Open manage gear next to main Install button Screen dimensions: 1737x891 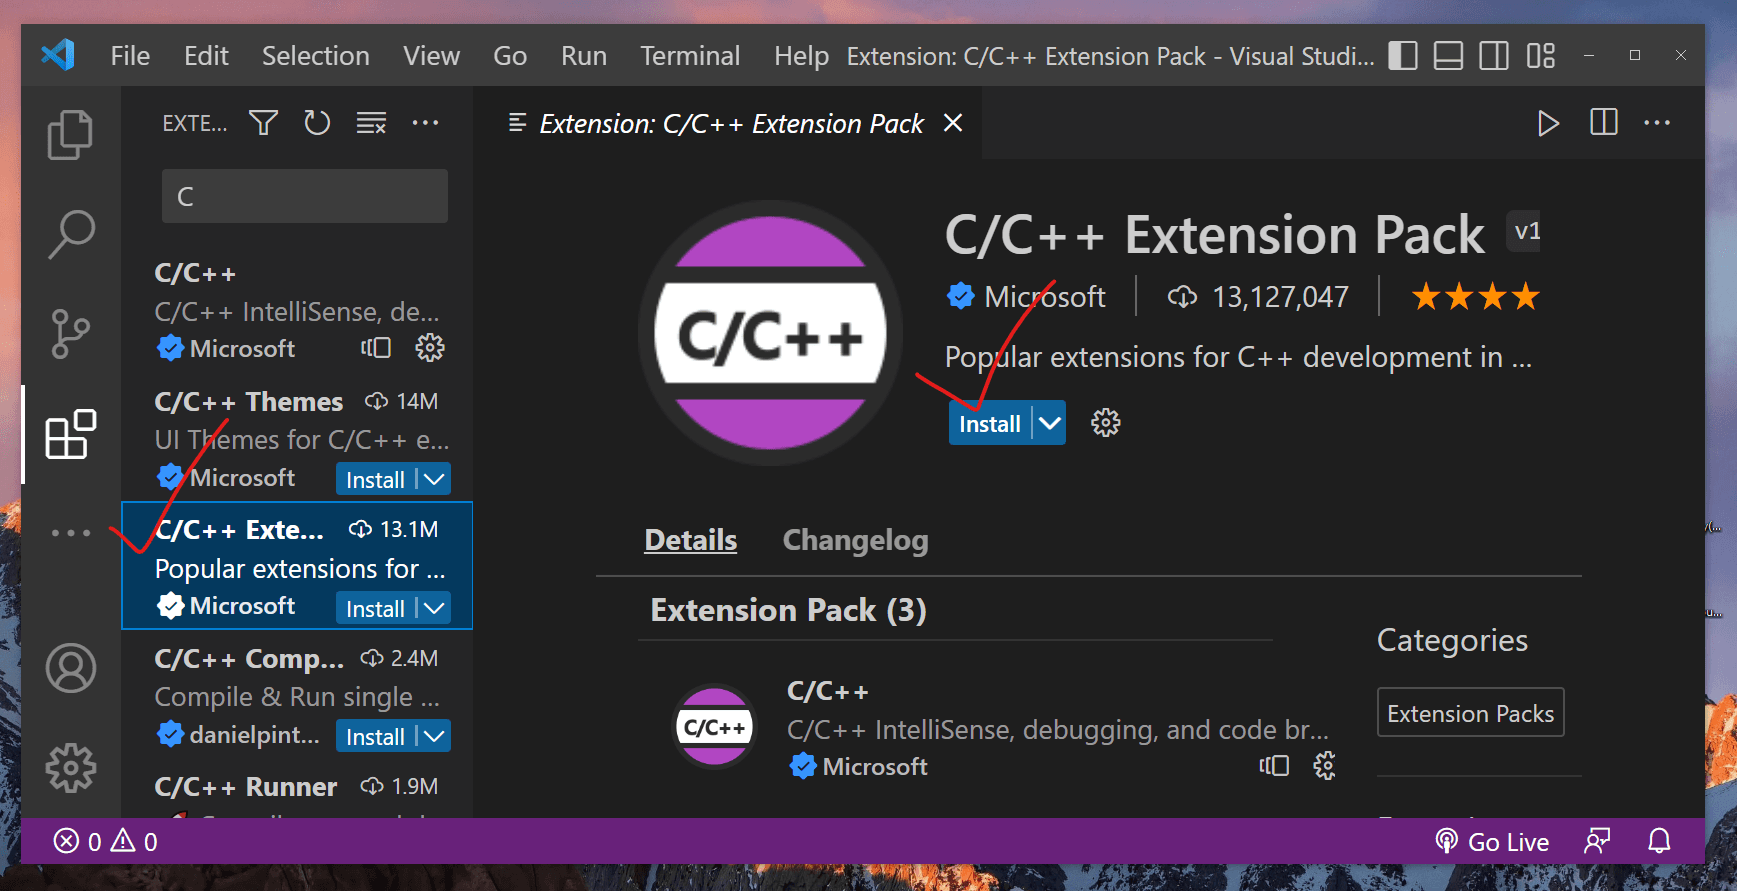(x=1105, y=423)
